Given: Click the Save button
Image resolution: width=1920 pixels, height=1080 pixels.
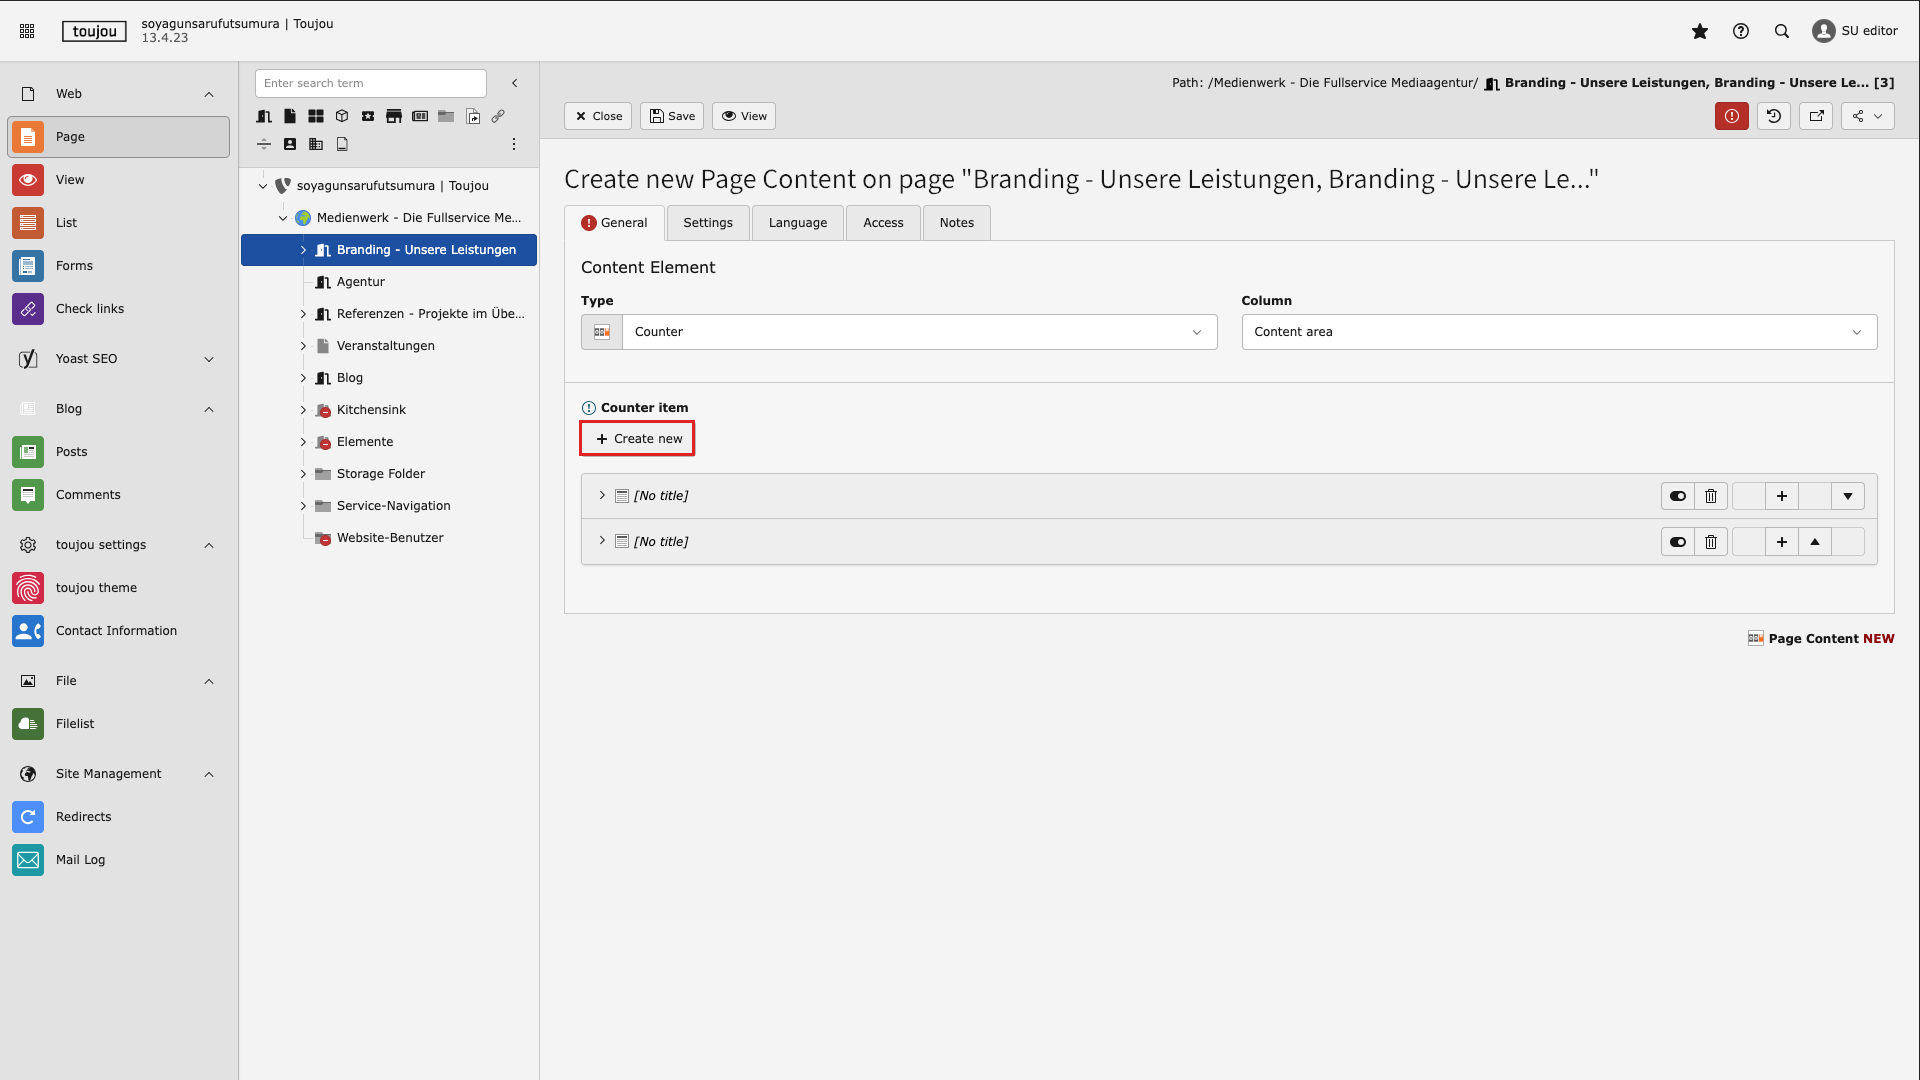Looking at the screenshot, I should point(672,116).
